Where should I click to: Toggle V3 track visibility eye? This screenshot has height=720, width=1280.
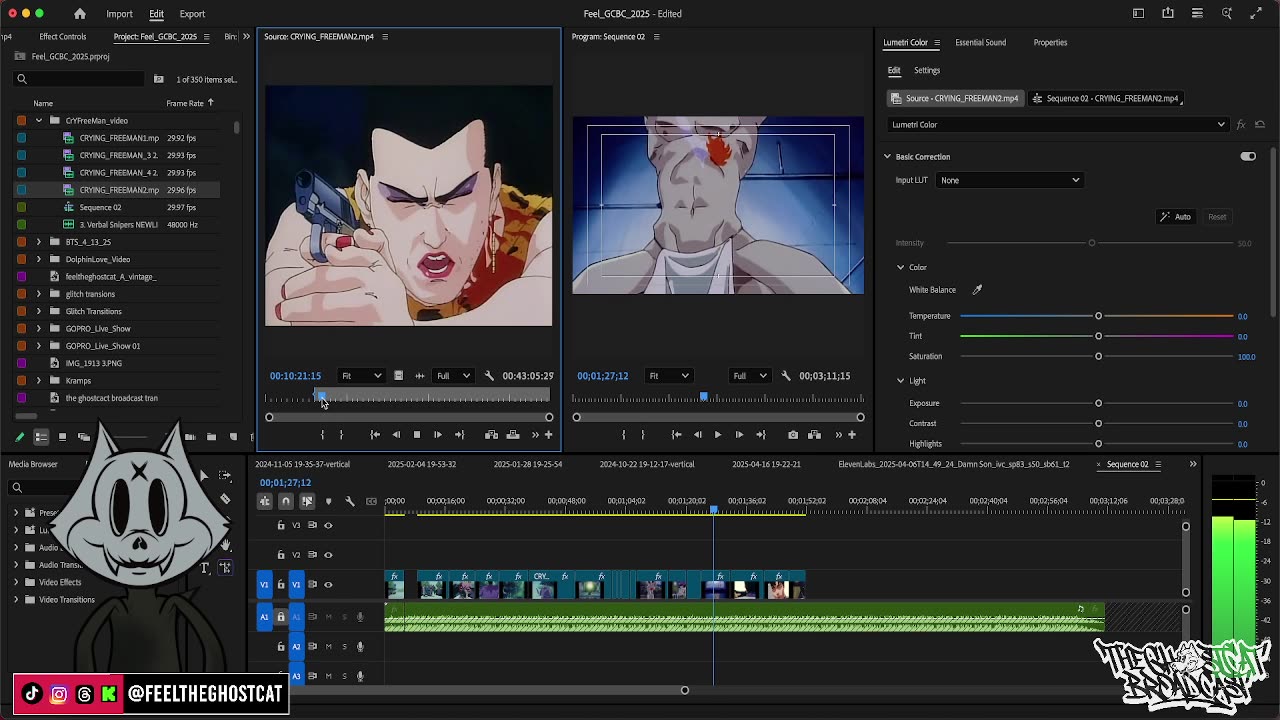point(328,525)
